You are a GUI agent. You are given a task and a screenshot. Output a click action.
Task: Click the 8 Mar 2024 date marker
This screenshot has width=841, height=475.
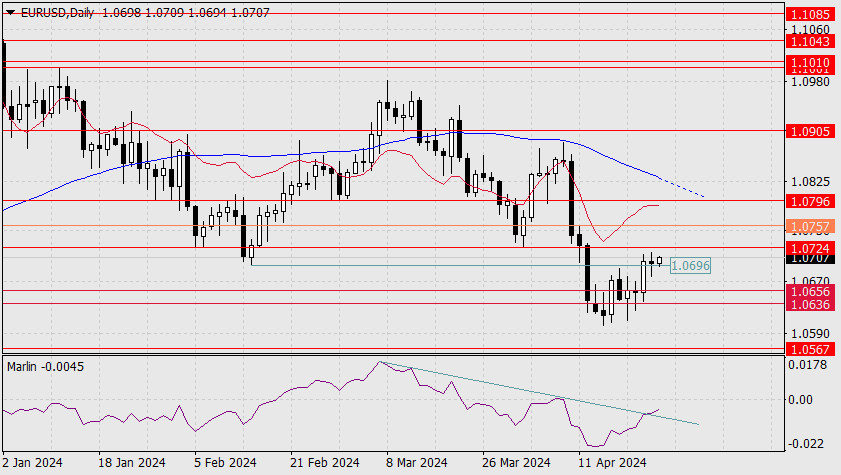(x=417, y=463)
